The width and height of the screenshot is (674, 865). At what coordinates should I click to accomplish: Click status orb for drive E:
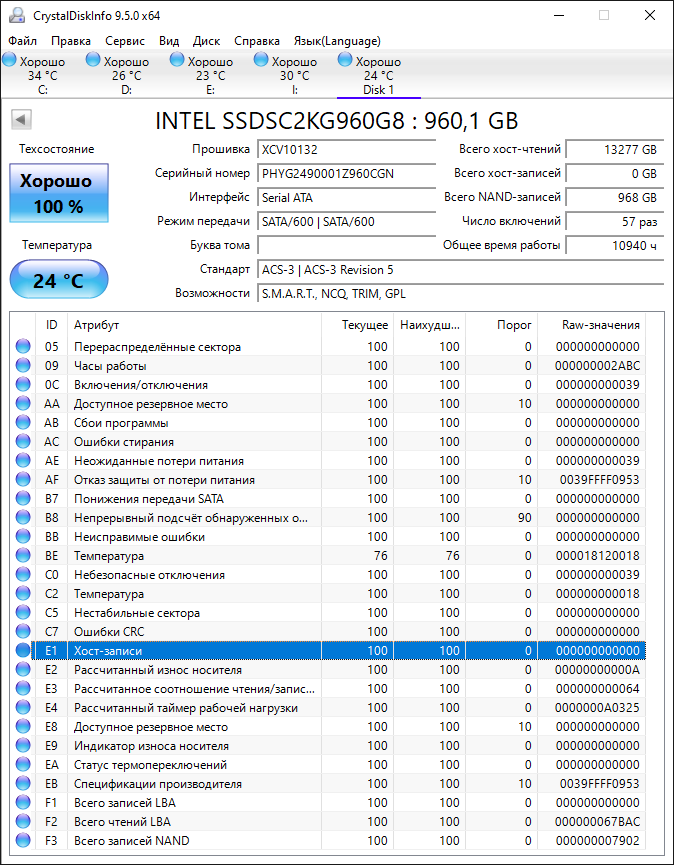coord(178,60)
